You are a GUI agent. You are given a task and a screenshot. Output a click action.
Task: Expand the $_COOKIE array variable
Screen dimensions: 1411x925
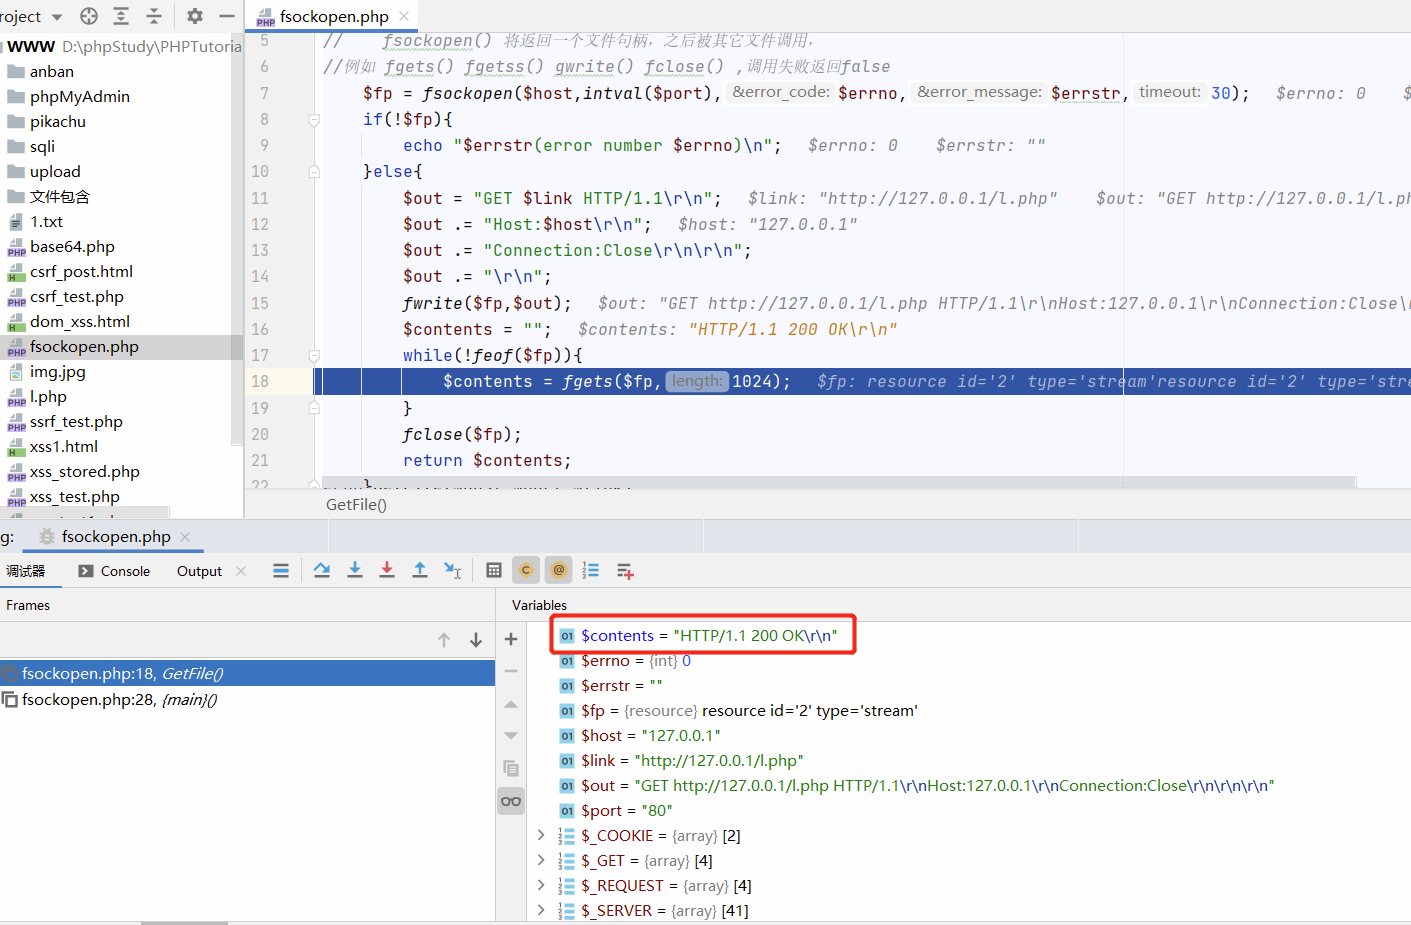[541, 835]
